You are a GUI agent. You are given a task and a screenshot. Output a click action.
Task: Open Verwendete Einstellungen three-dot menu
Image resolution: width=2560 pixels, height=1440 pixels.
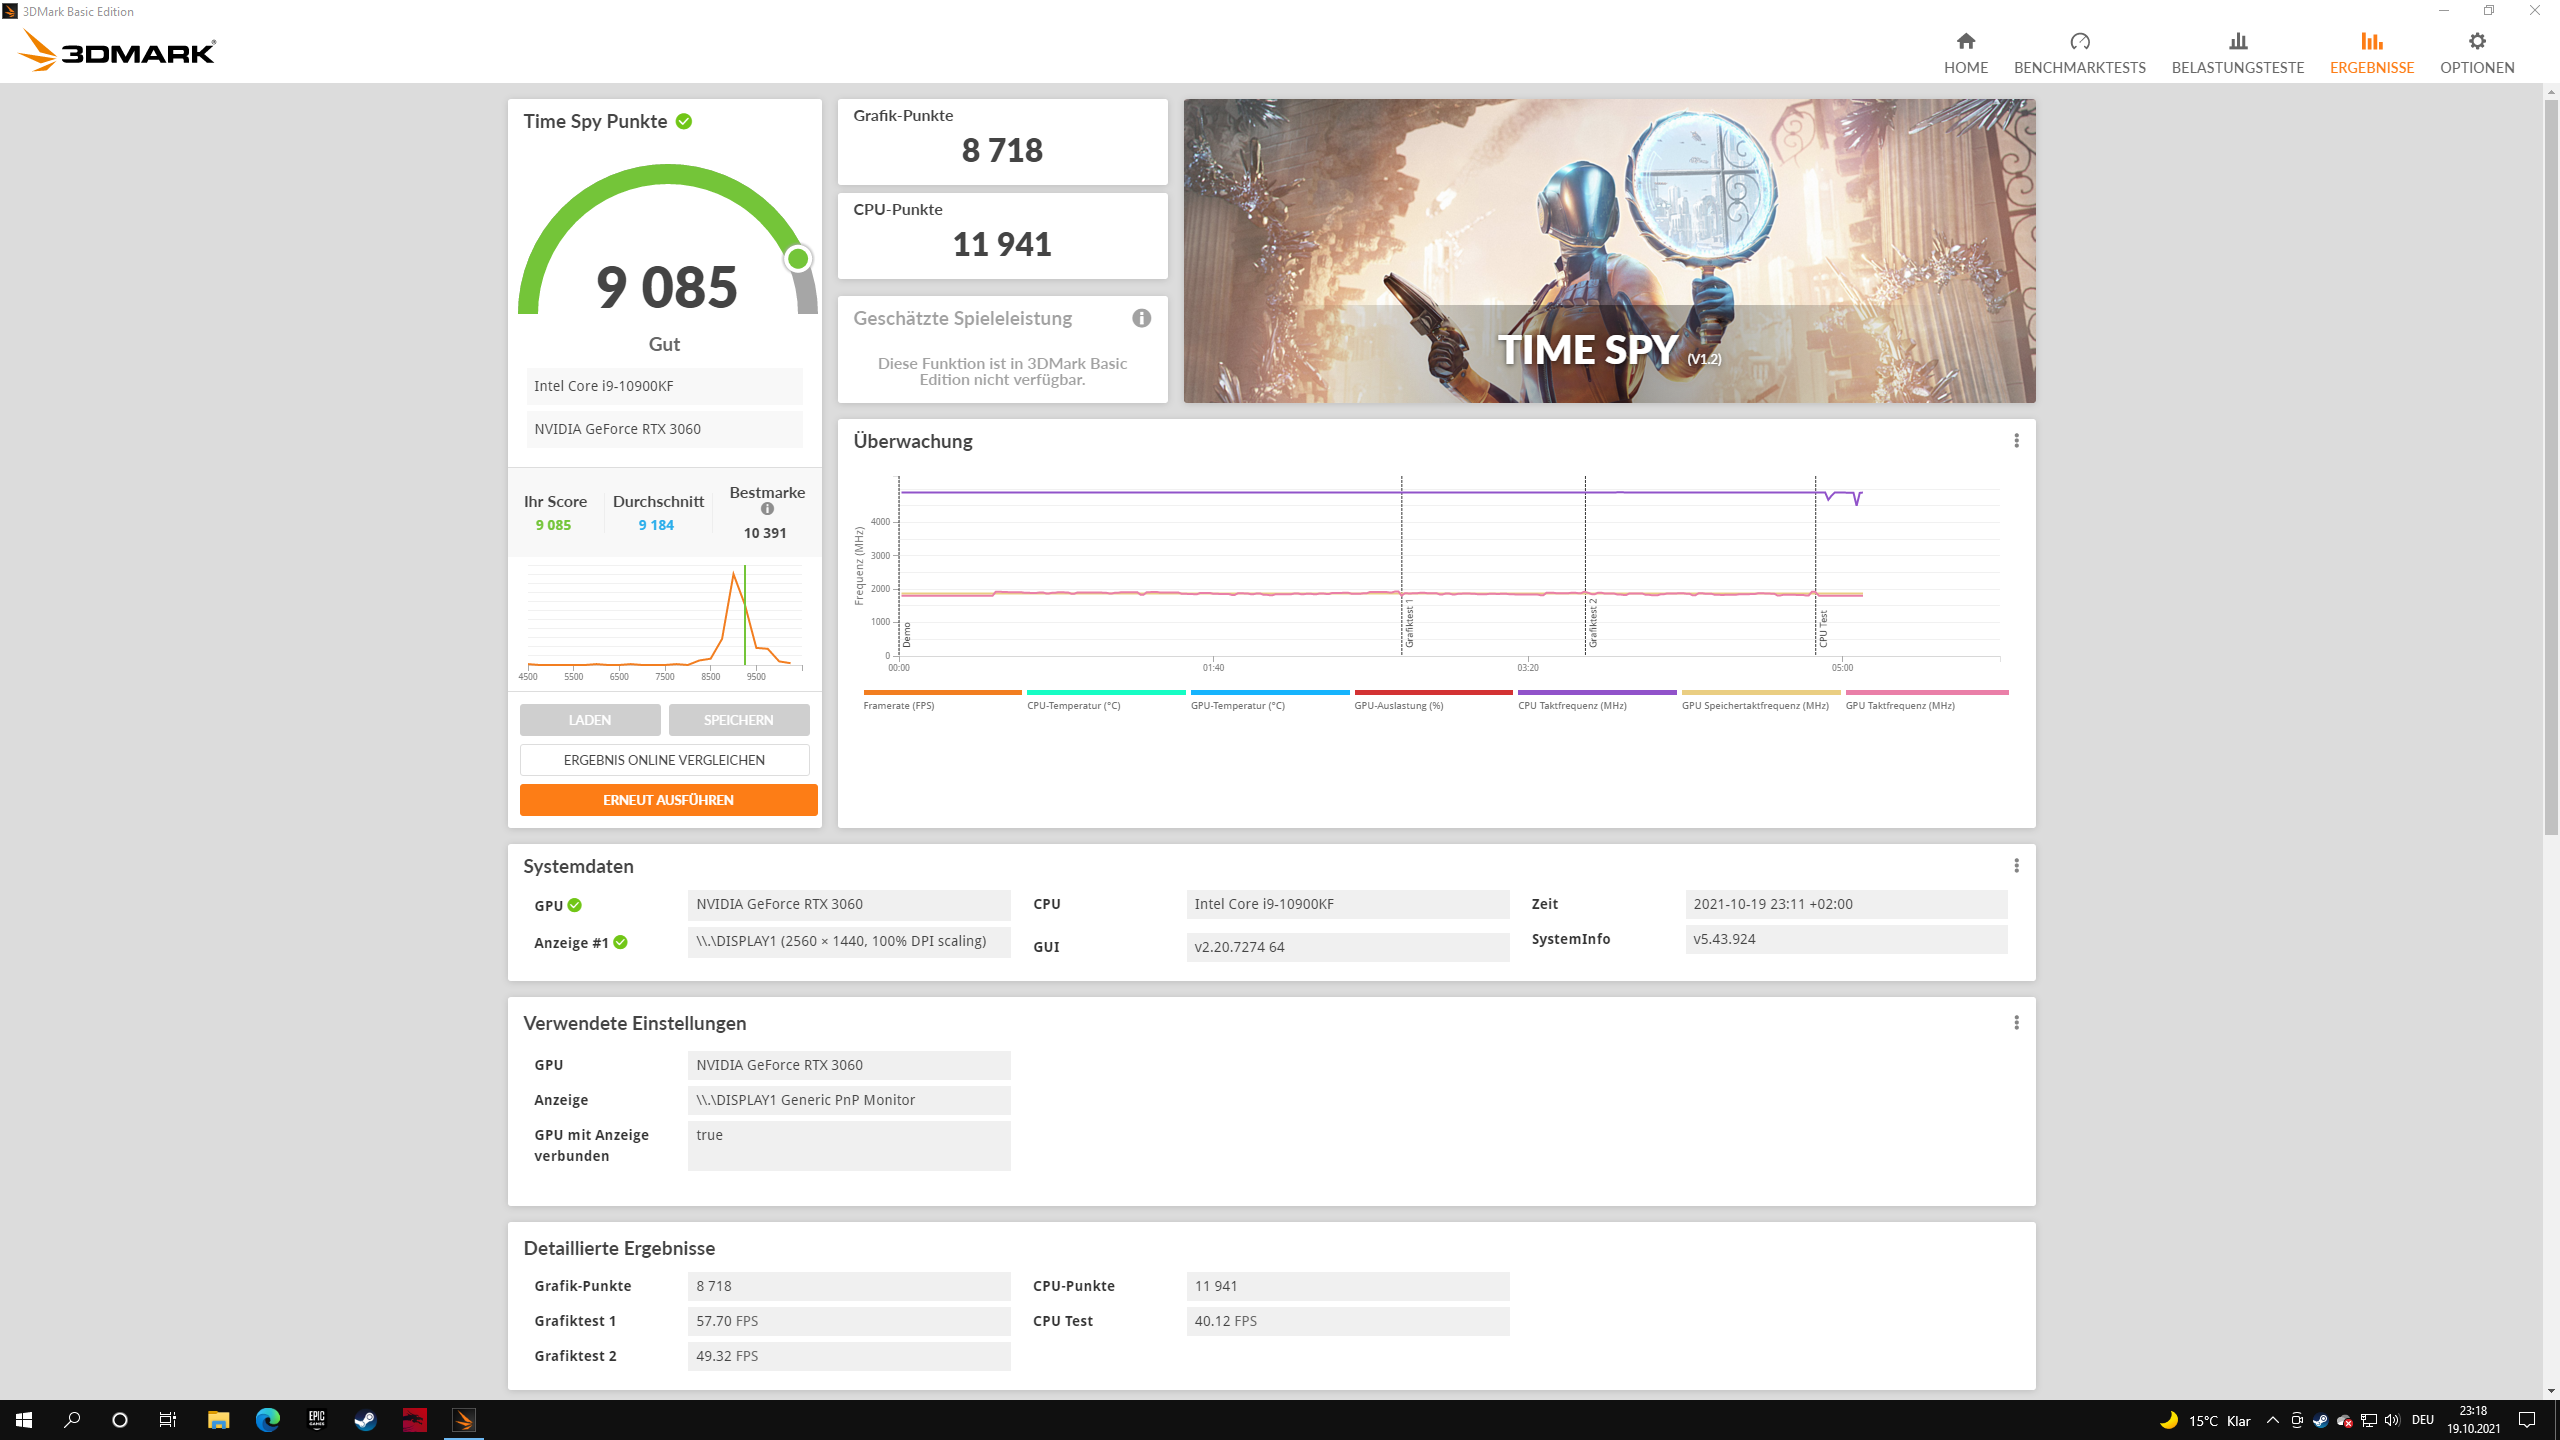(x=2016, y=1023)
